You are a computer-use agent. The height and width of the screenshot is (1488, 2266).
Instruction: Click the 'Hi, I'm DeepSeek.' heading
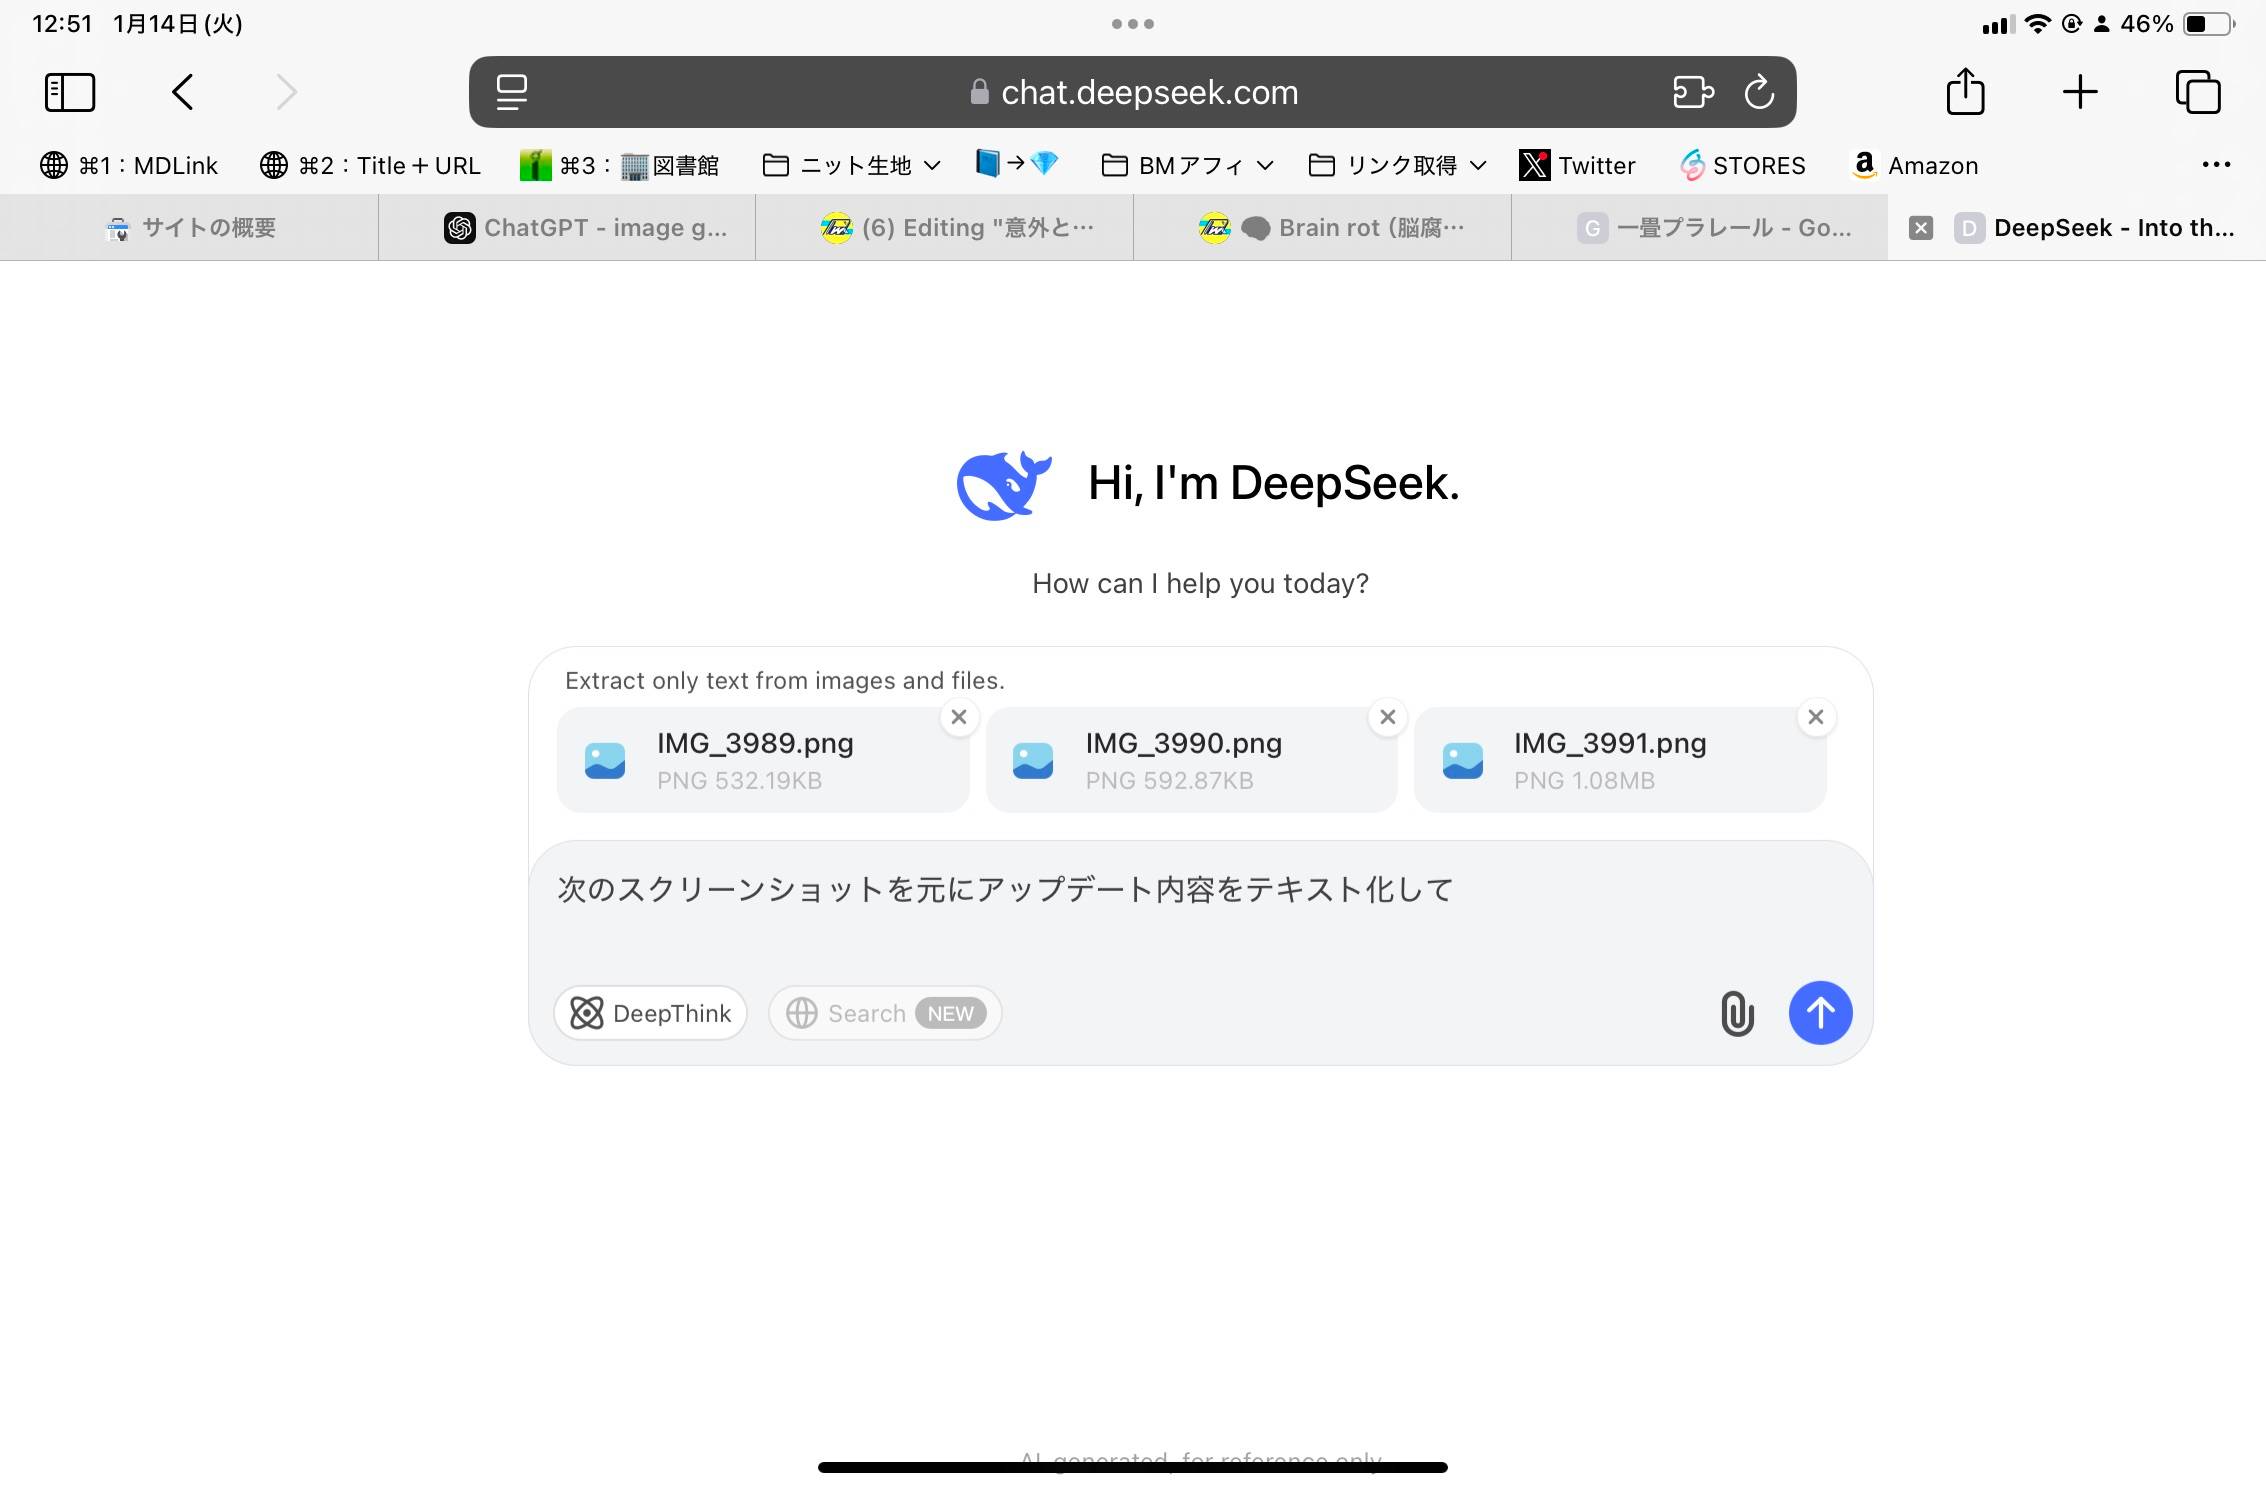[1273, 483]
